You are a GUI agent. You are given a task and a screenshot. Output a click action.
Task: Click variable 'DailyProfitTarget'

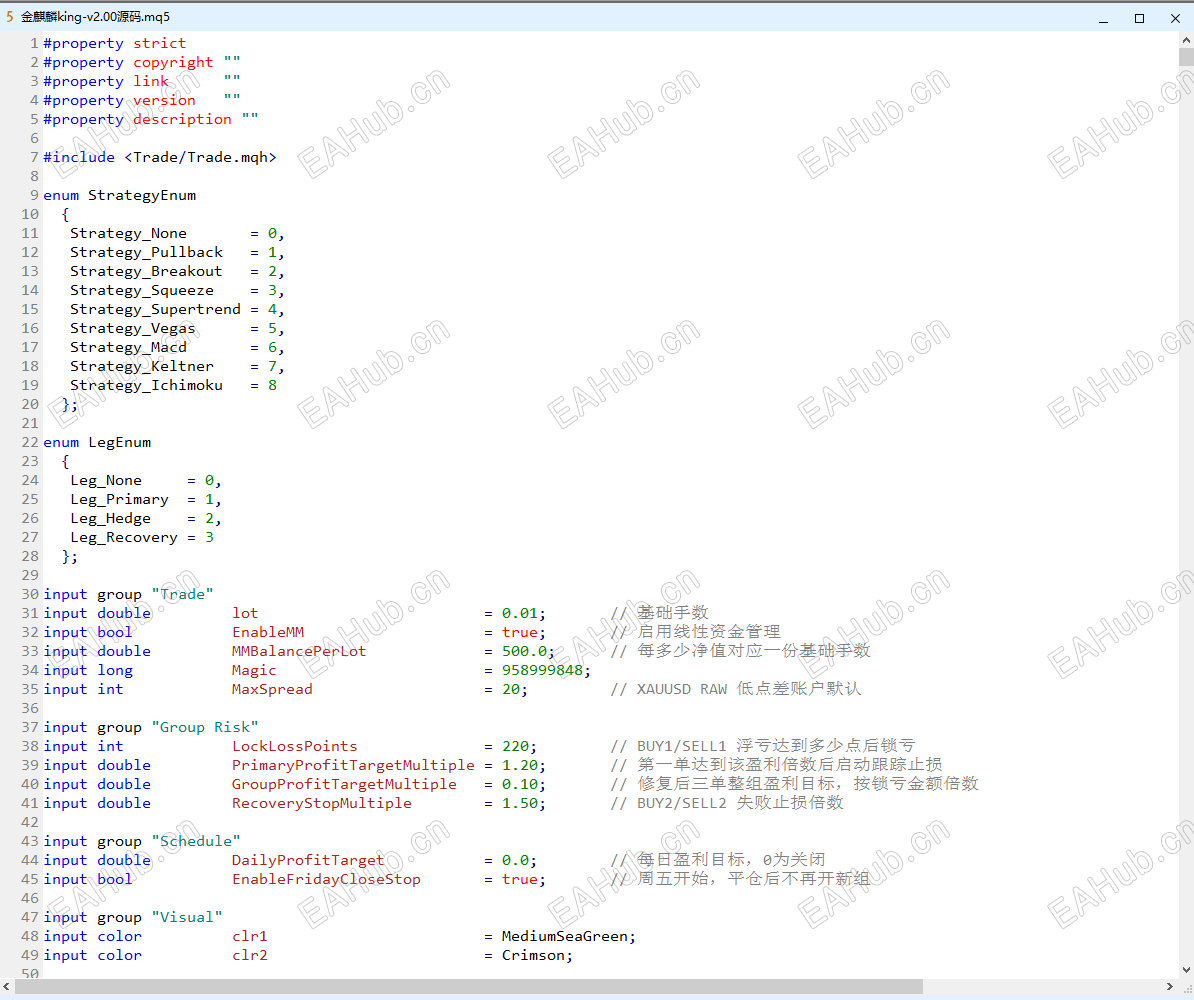(x=308, y=861)
